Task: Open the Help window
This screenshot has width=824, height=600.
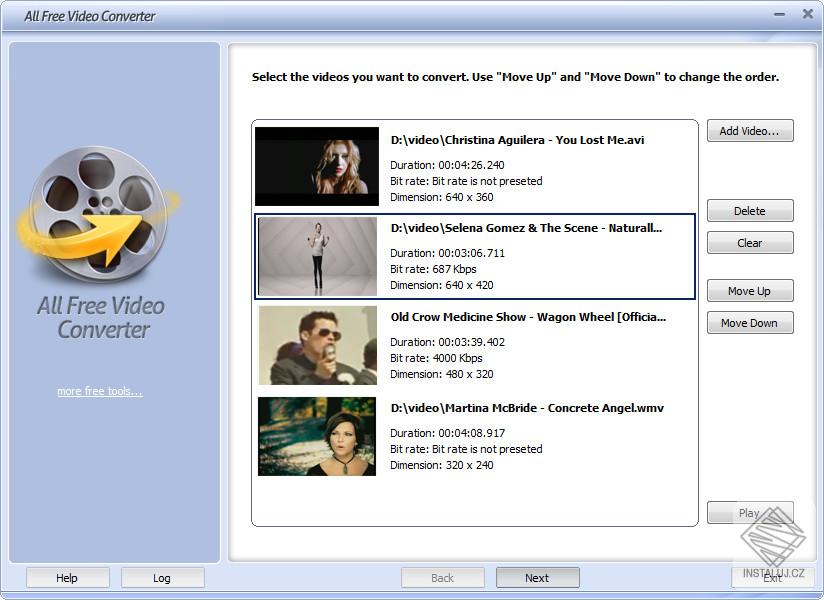Action: pos(67,577)
